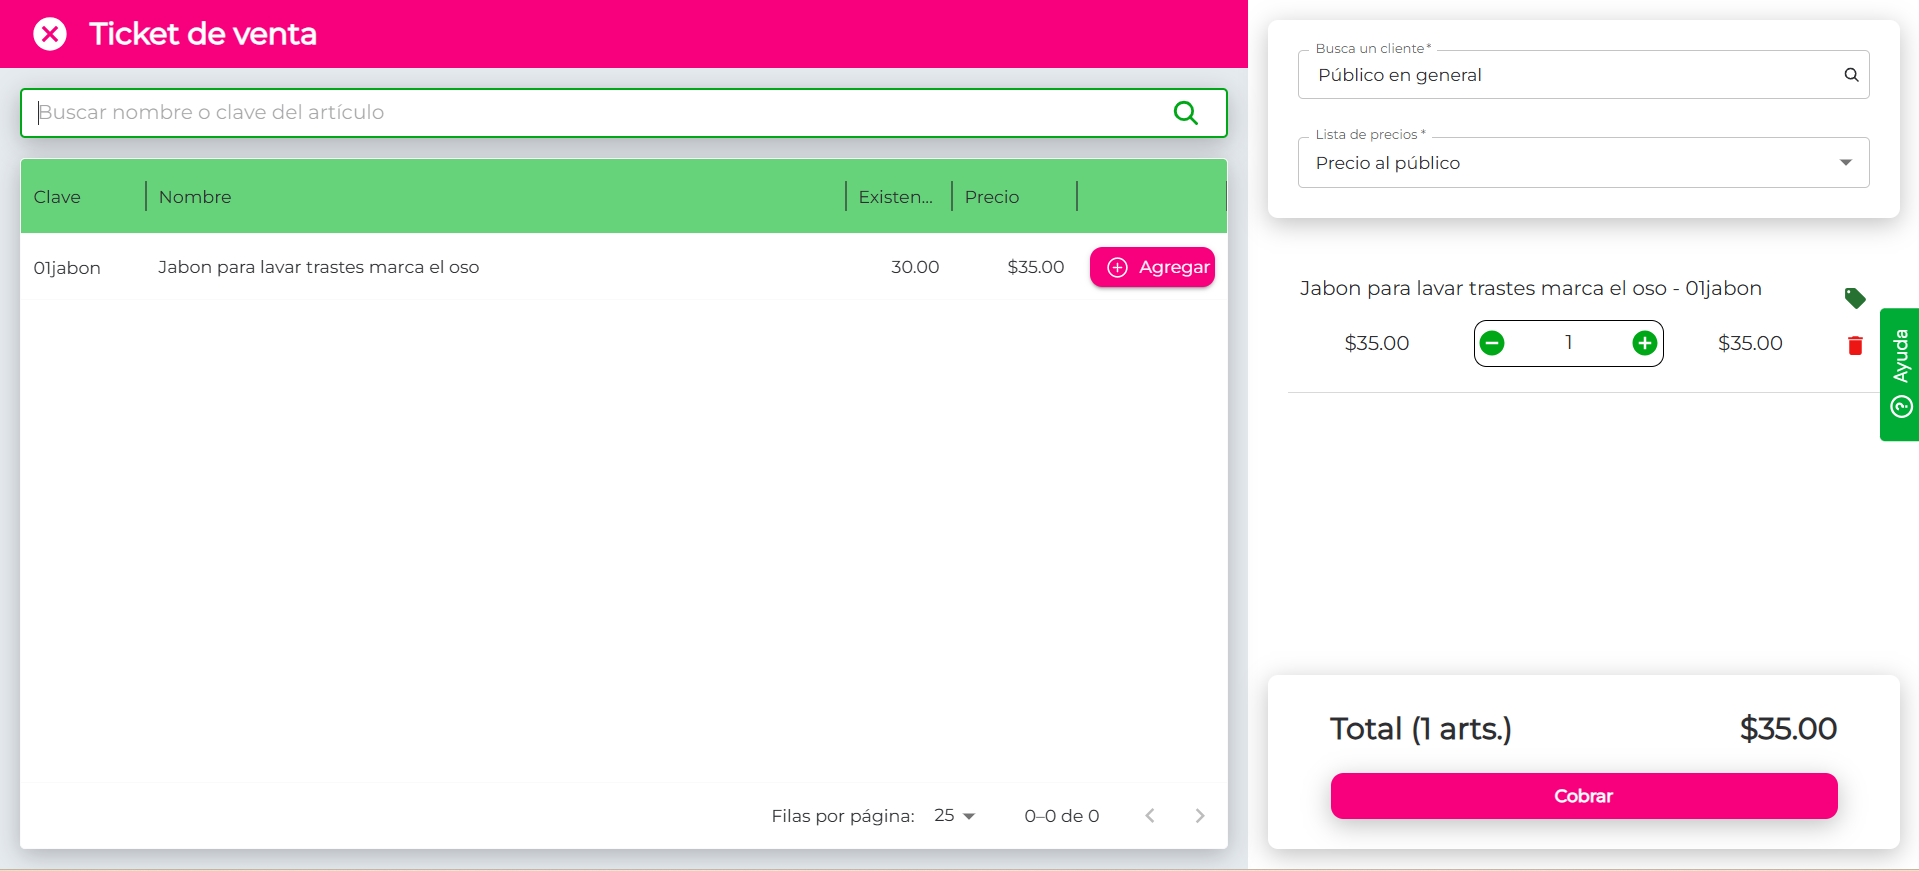This screenshot has height=871, width=1919.
Task: Close the Ticket de venta screen
Action: click(50, 34)
